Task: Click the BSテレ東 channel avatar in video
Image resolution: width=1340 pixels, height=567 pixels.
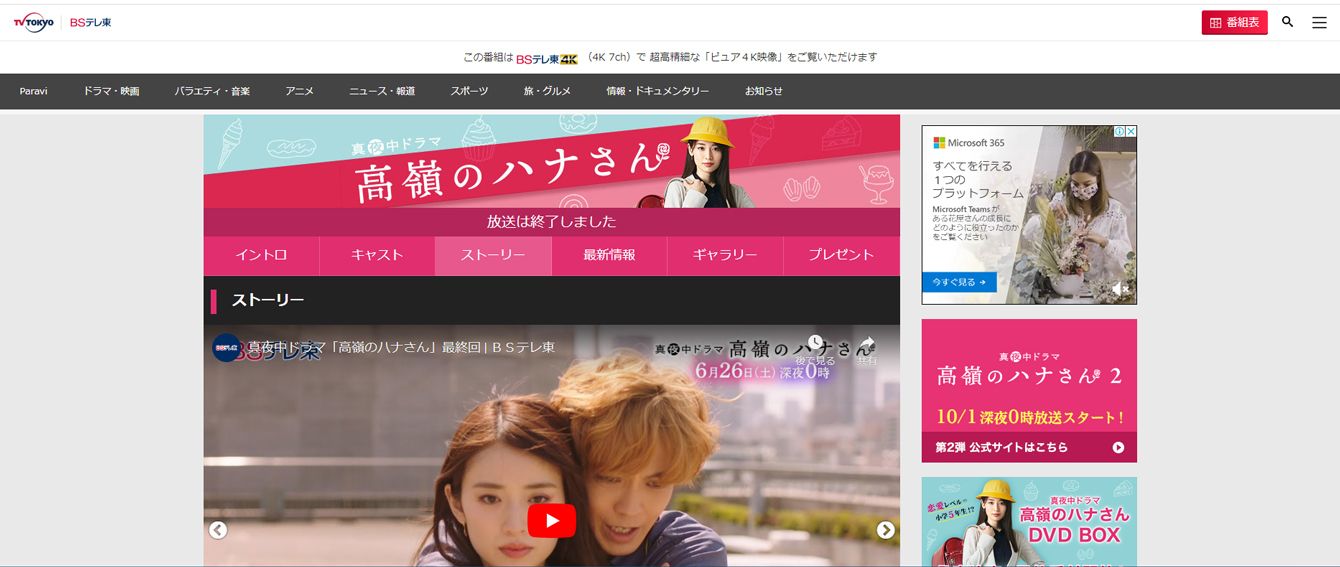Action: tap(226, 347)
